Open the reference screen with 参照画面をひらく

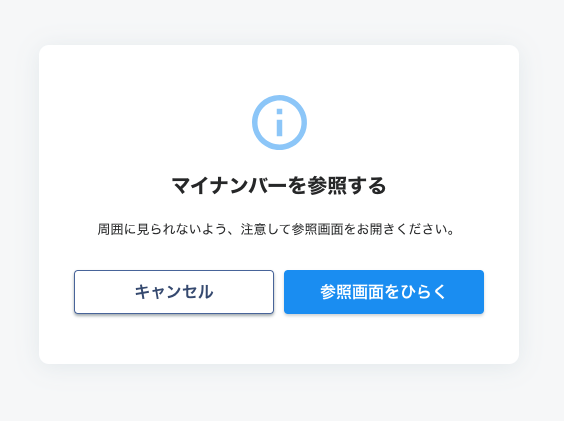click(384, 292)
